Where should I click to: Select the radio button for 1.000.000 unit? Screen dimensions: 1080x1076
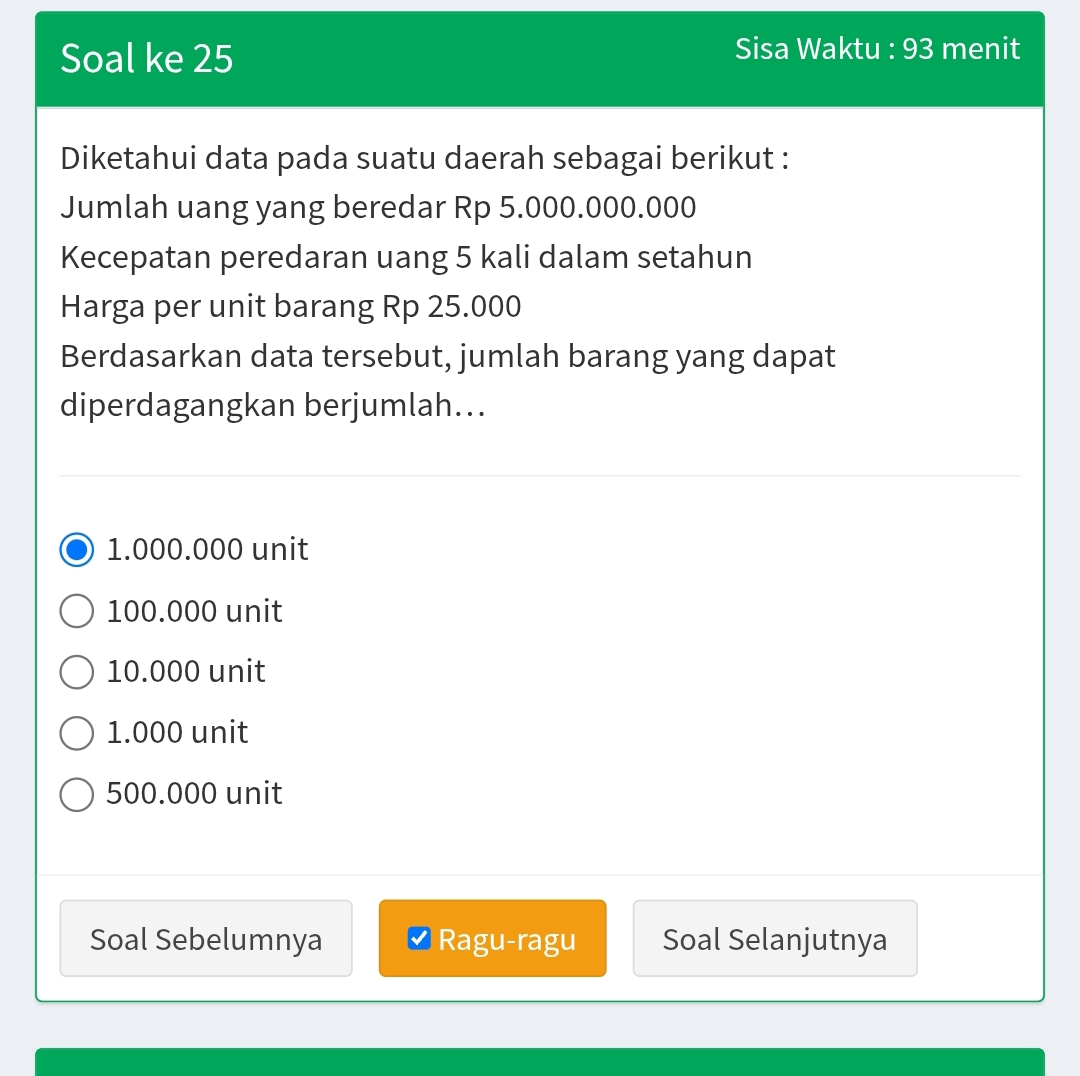pyautogui.click(x=77, y=550)
